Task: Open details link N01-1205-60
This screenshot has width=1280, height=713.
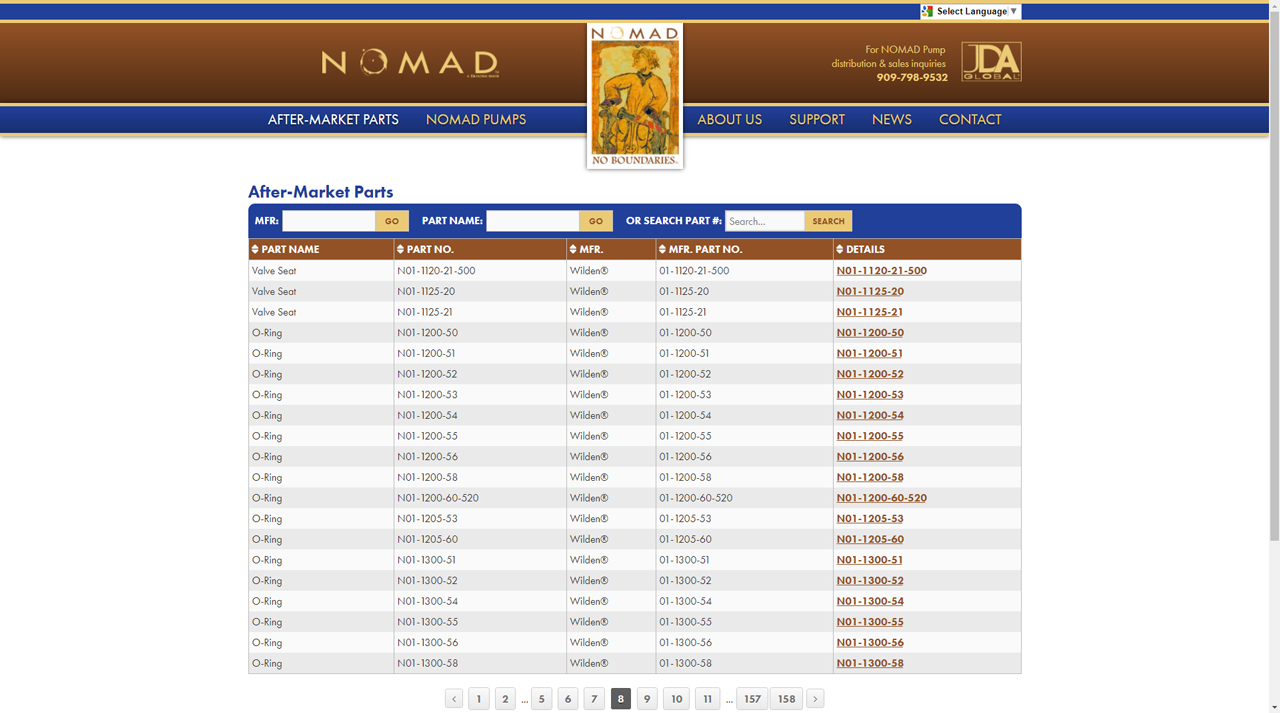Action: 870,540
